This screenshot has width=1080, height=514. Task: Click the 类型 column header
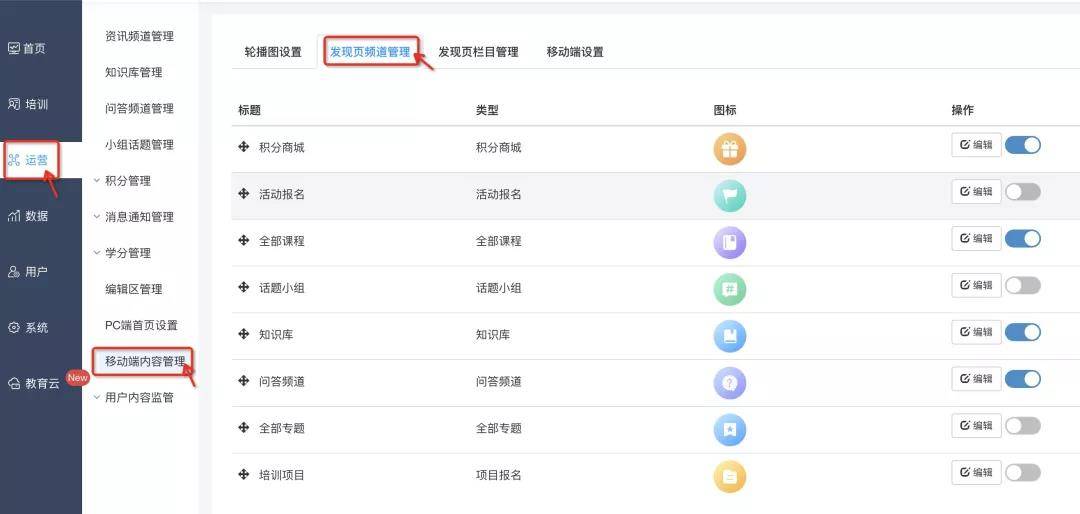click(x=487, y=110)
